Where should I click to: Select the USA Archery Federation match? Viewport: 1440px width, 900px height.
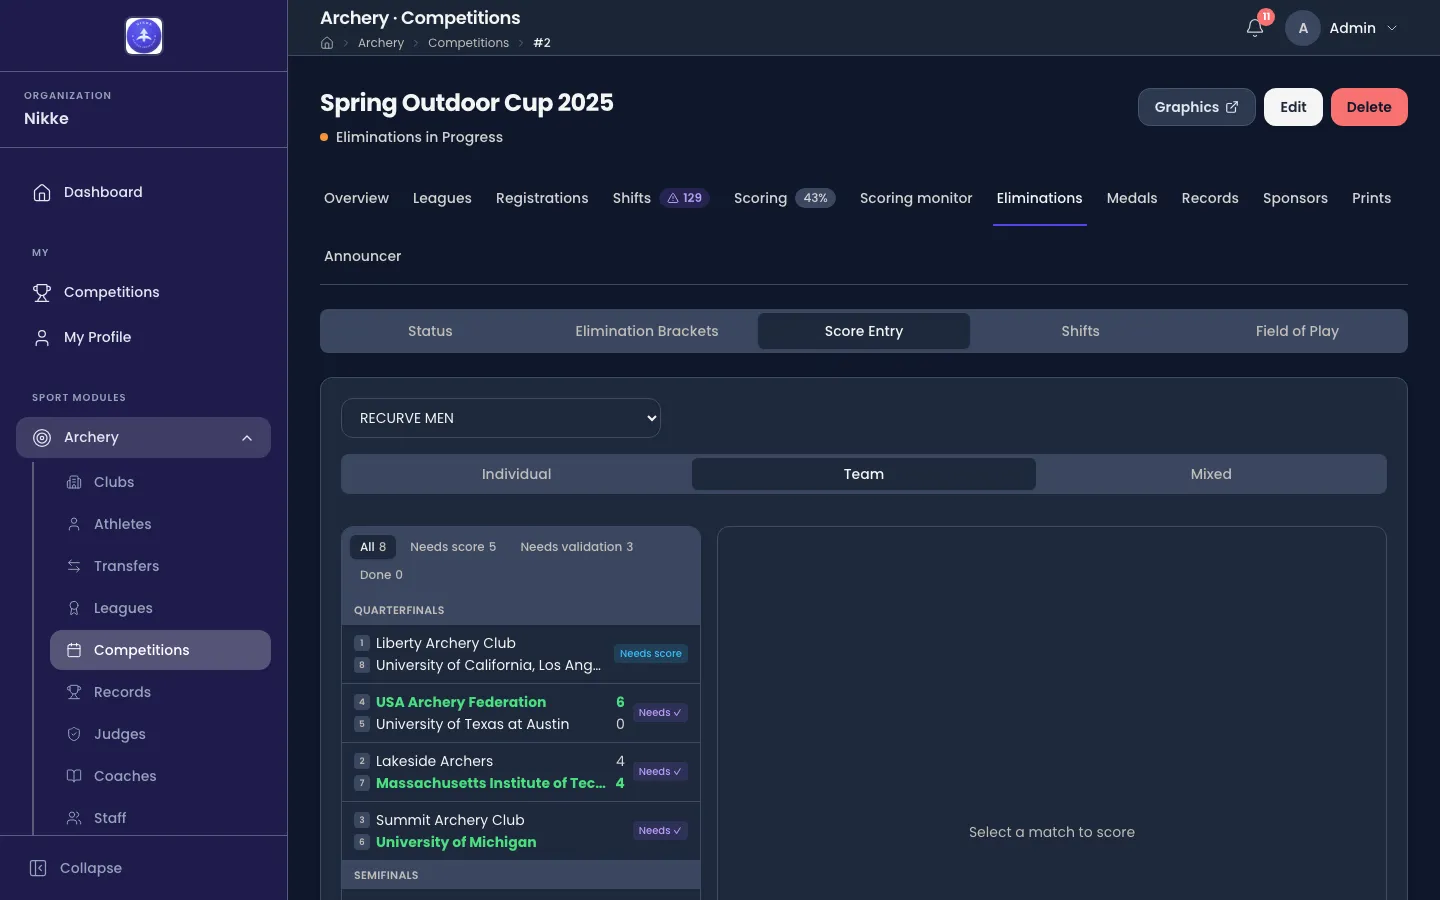[521, 713]
